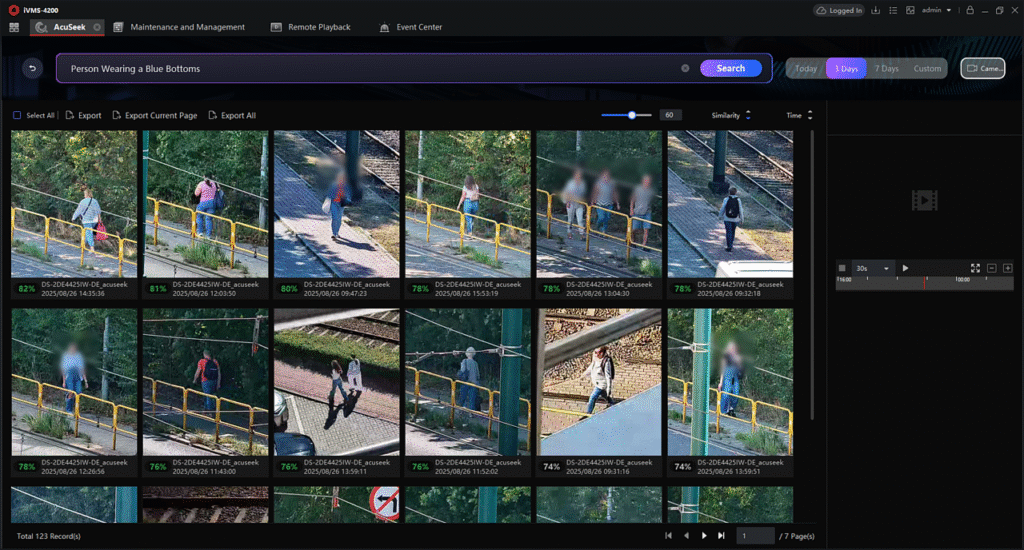Open the download center icon in title bar

(x=876, y=10)
